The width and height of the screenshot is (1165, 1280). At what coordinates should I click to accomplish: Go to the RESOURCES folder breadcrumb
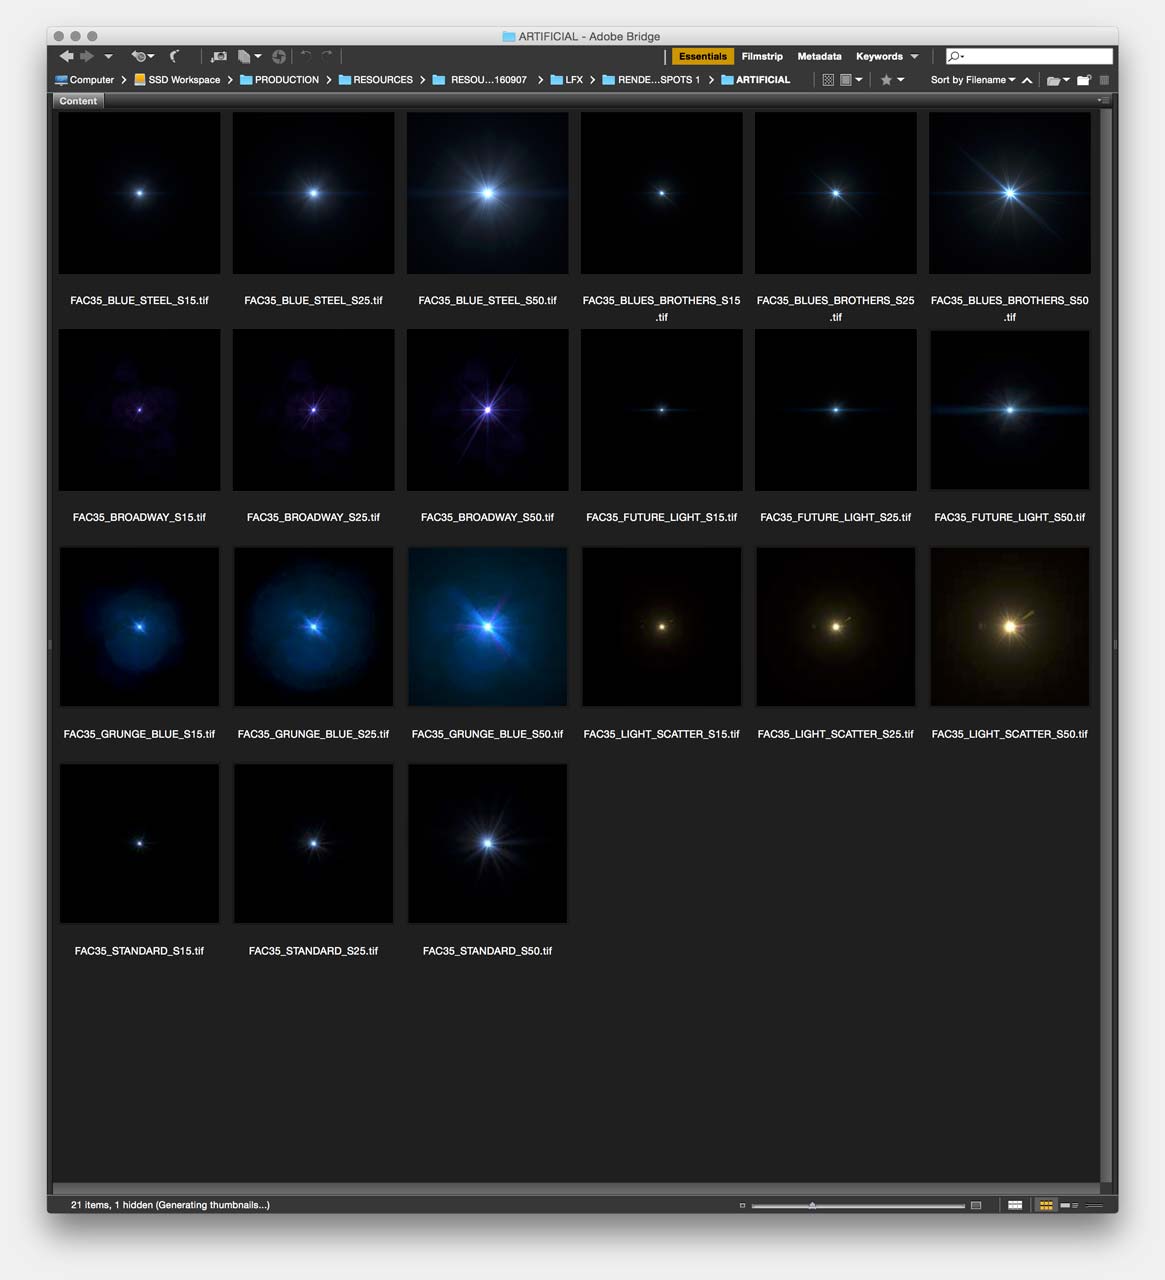point(375,80)
